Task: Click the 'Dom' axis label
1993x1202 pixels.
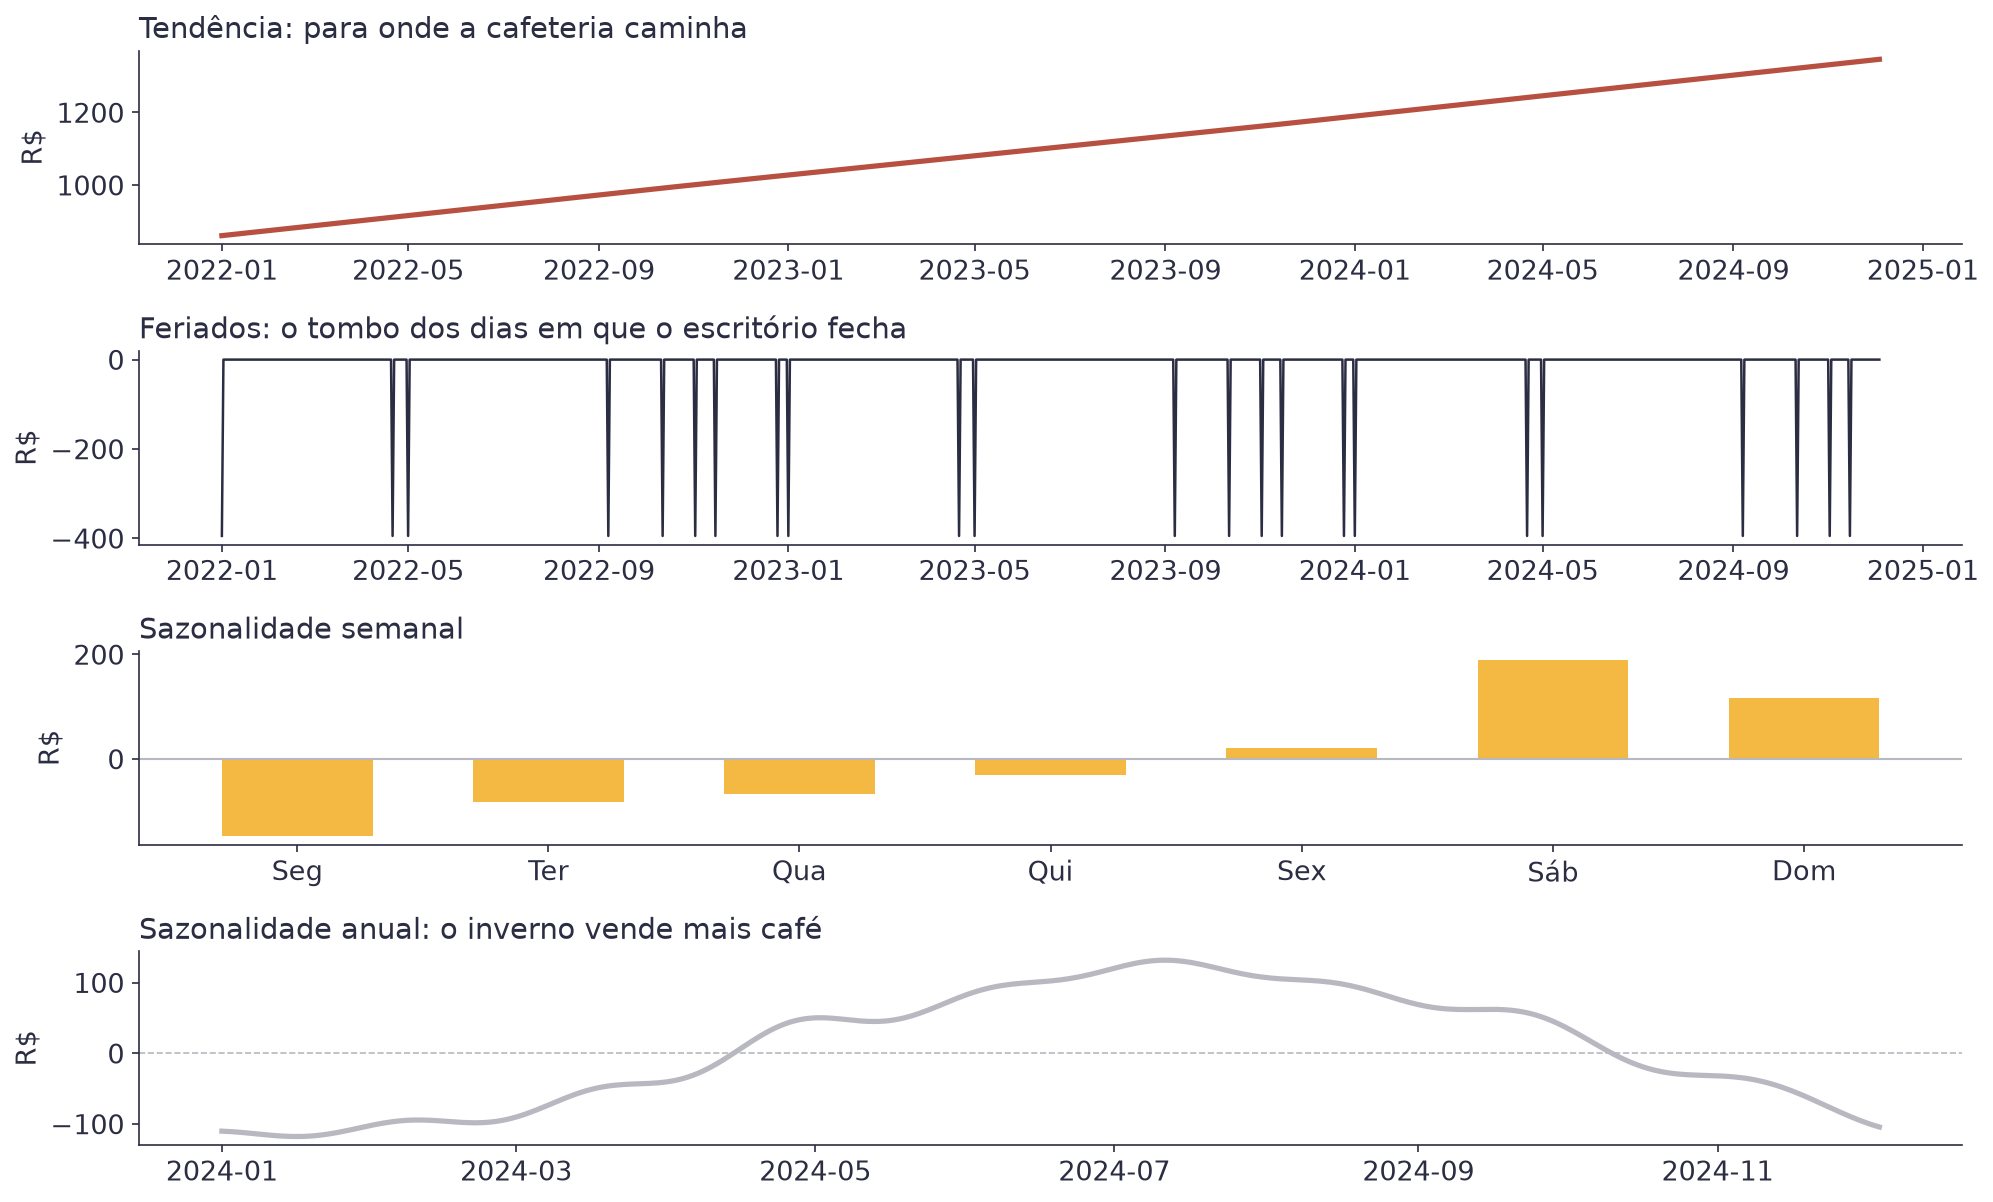Action: coord(1804,872)
